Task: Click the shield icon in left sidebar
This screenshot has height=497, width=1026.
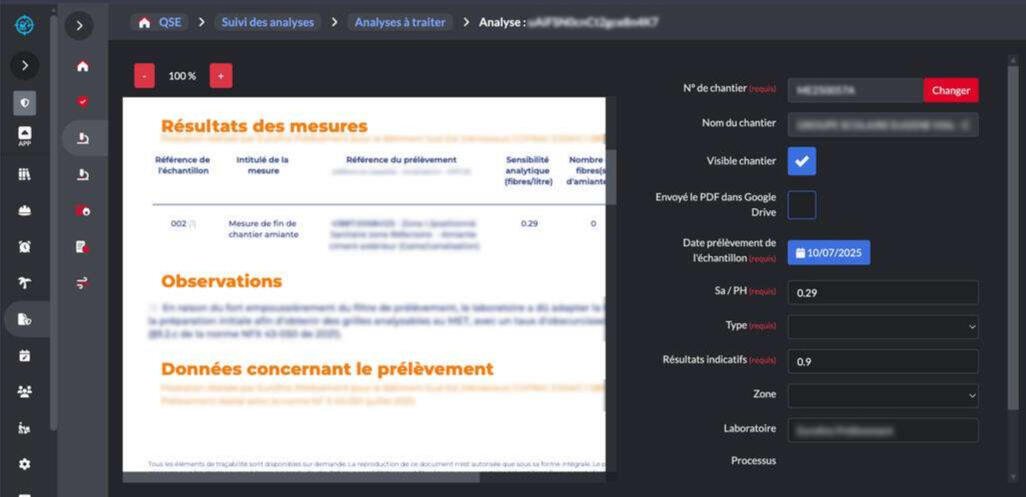Action: coord(25,101)
